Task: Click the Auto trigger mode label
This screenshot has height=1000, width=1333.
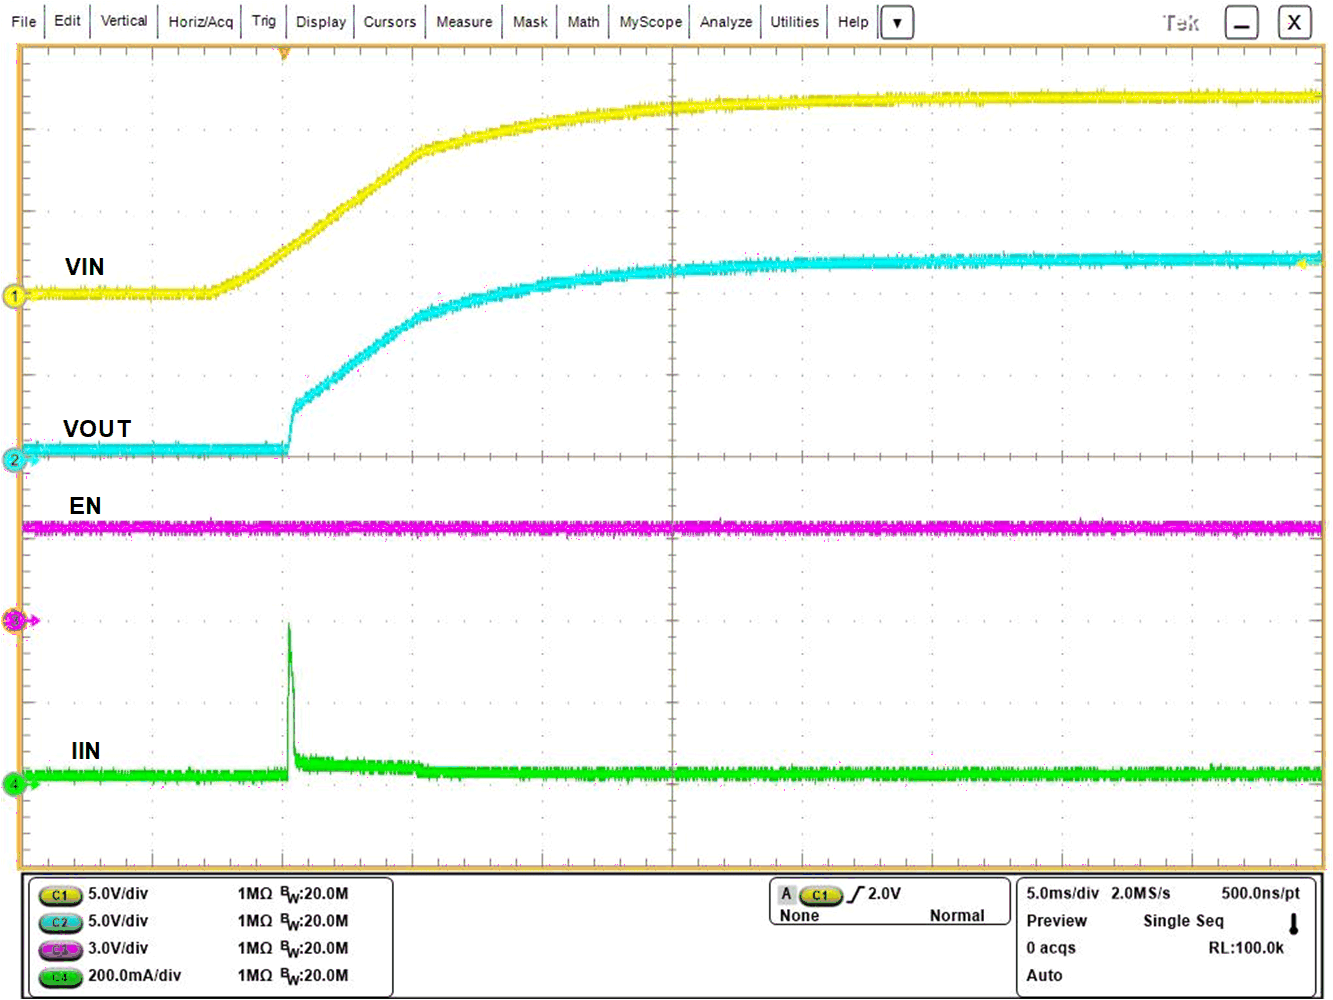Action: [x=1044, y=975]
